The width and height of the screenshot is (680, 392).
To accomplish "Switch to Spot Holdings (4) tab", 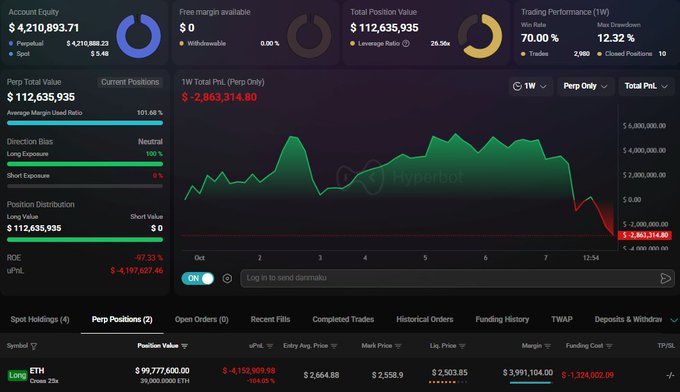I will point(40,320).
